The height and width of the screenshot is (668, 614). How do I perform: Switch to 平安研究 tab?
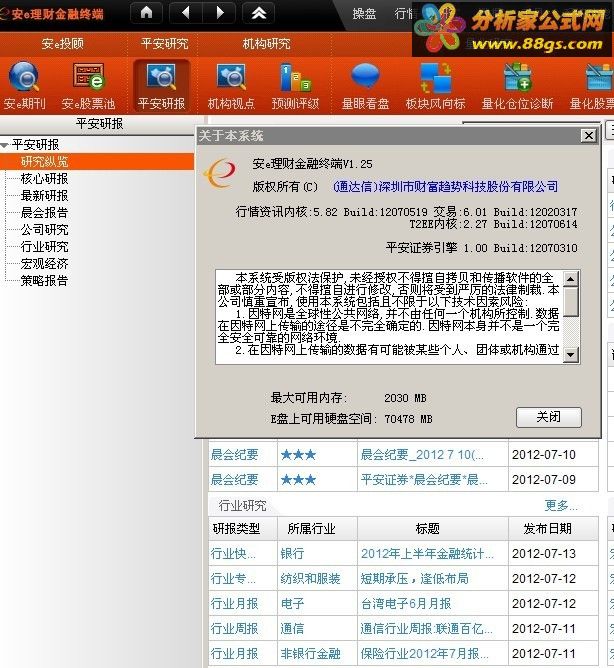coord(164,43)
